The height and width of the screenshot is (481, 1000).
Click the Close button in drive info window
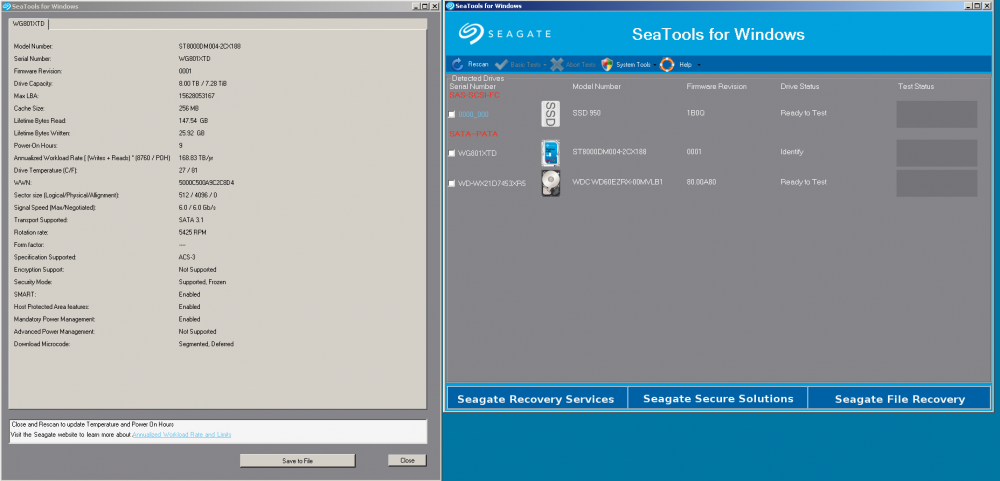[x=407, y=461]
